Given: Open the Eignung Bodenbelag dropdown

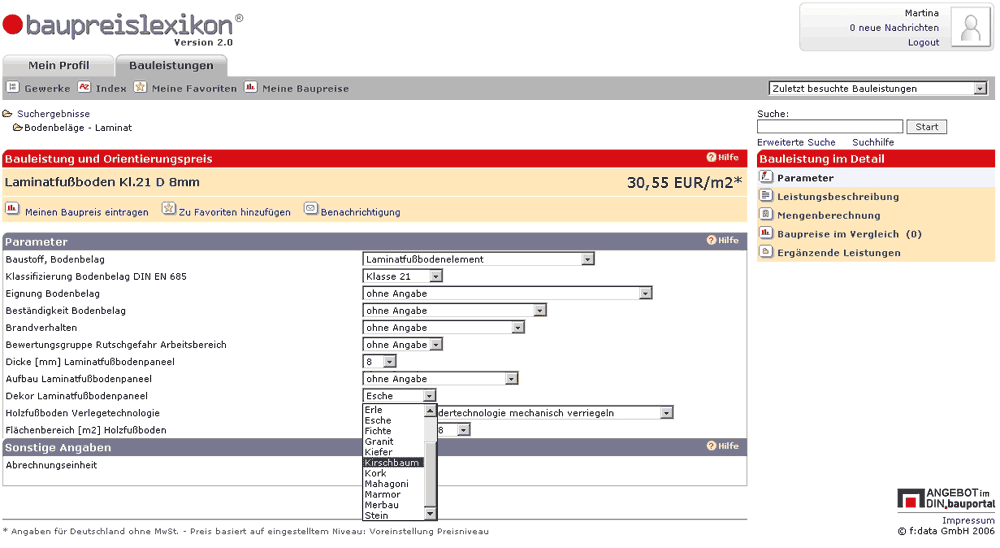Looking at the screenshot, I should point(508,293).
